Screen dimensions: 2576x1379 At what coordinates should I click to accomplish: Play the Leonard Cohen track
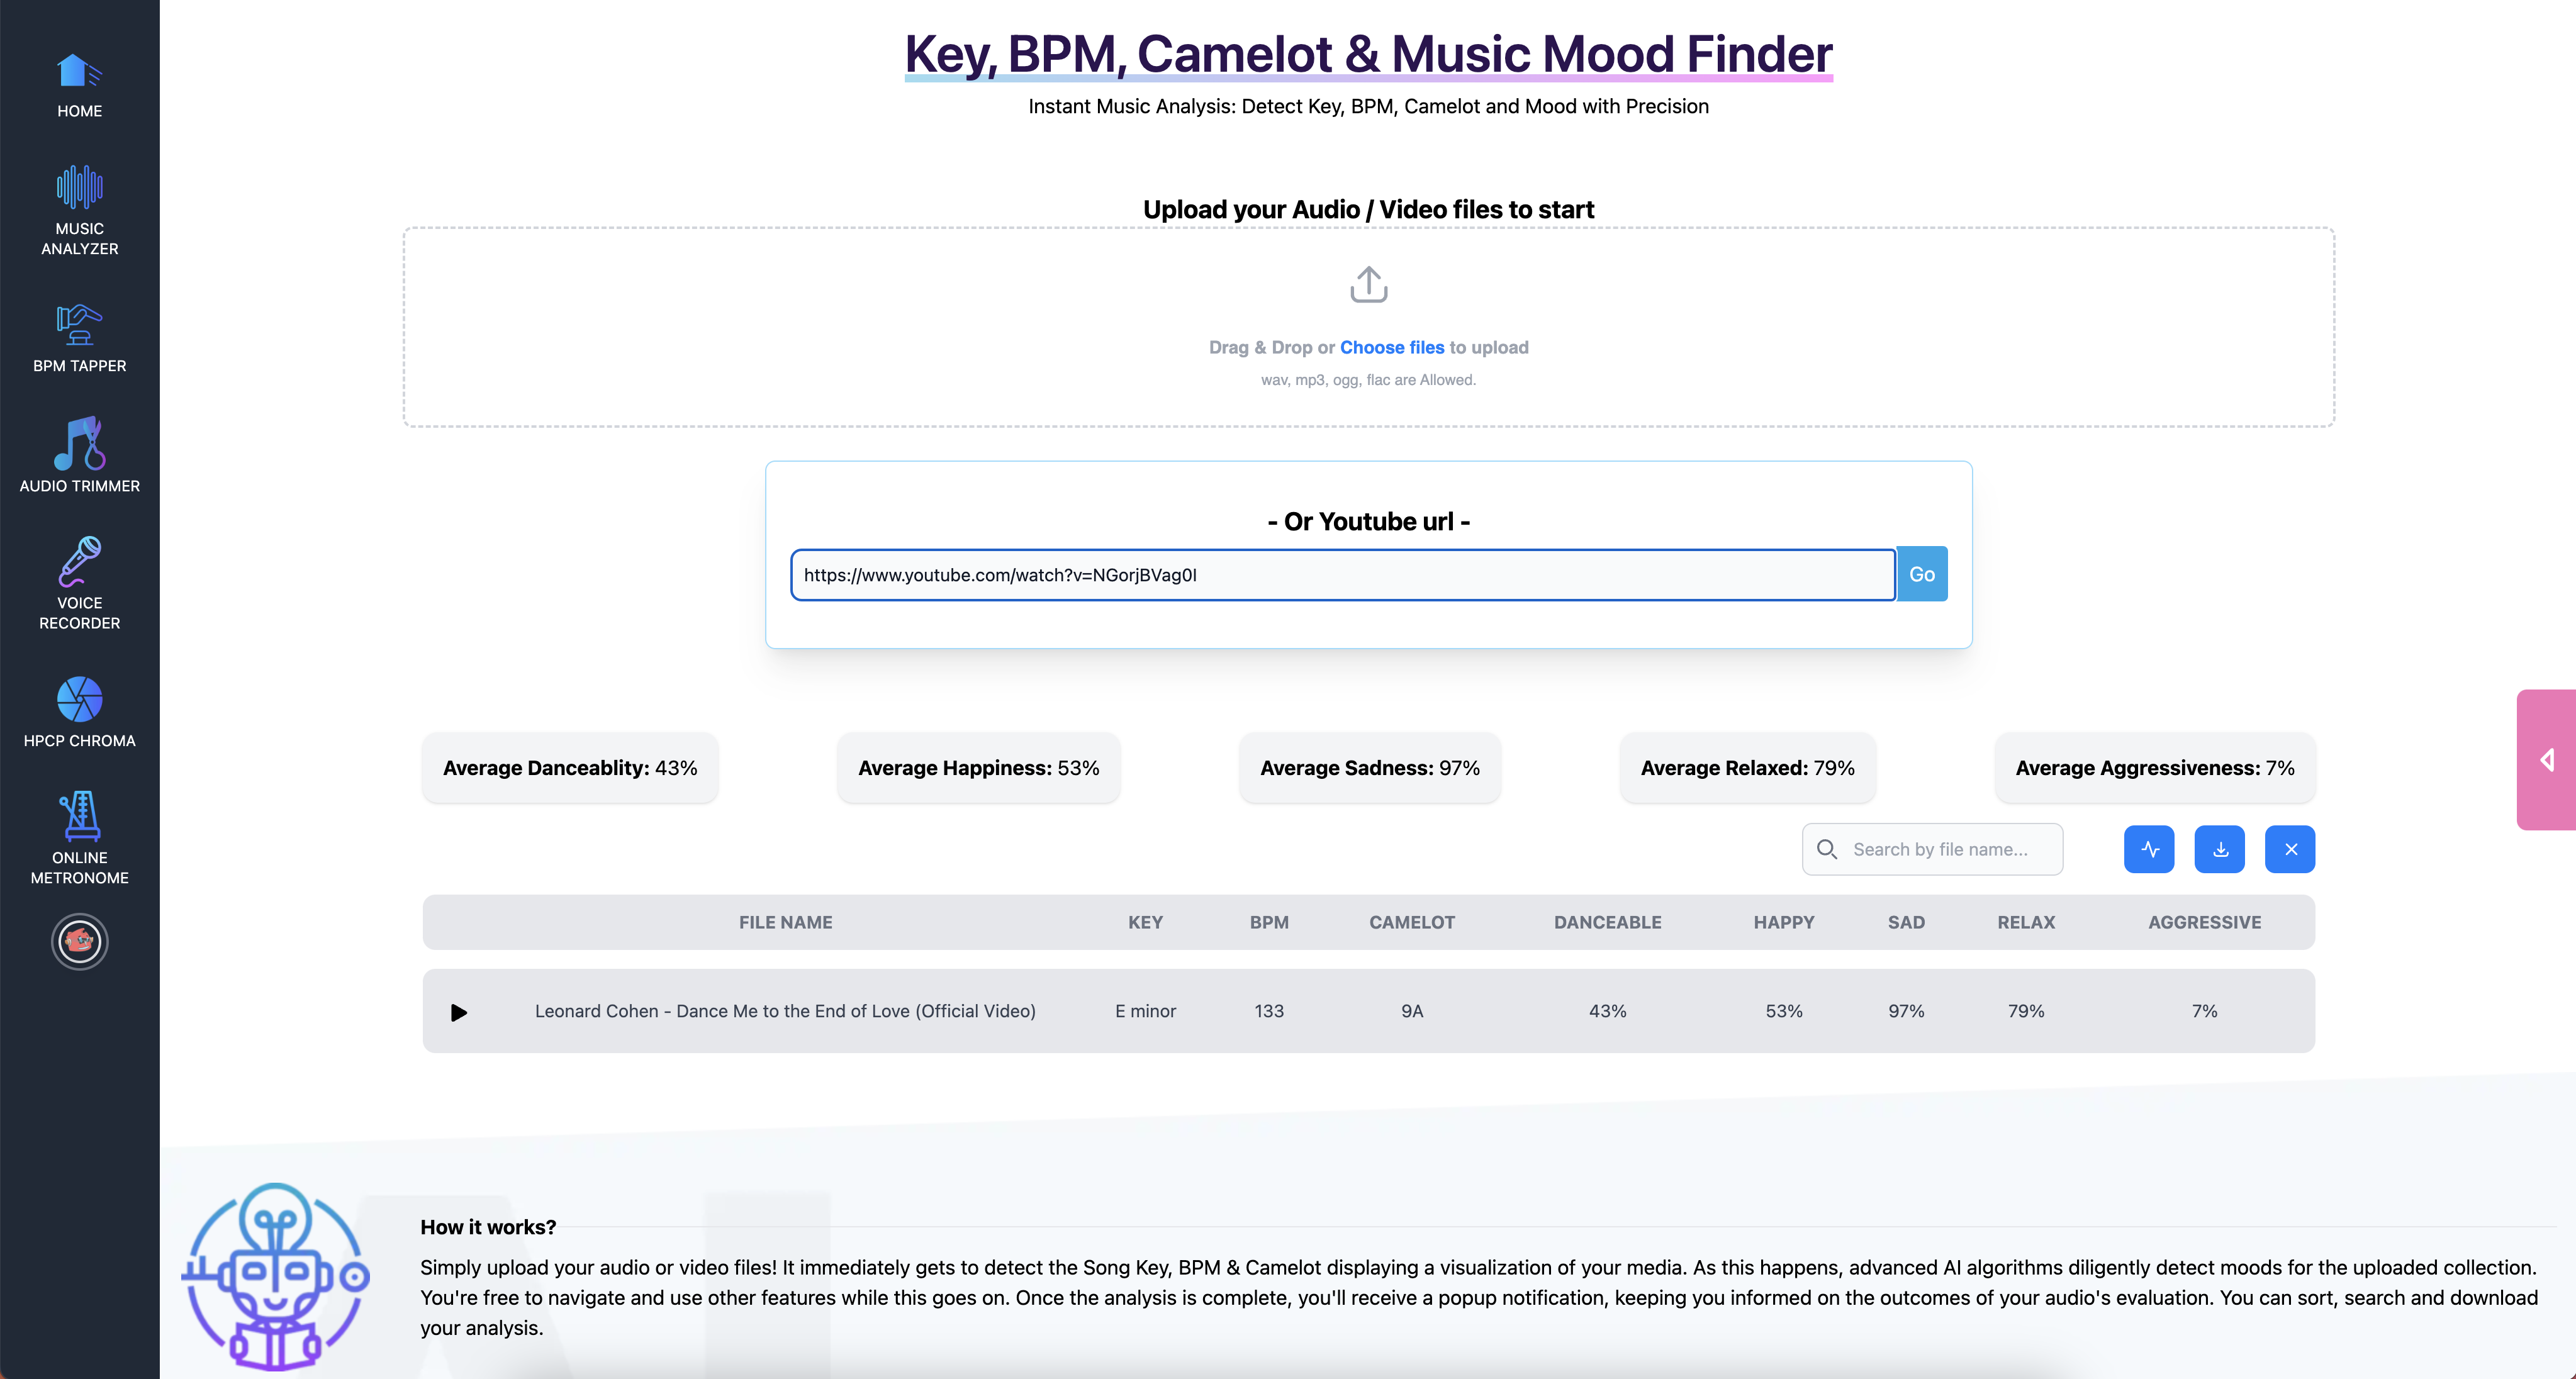pos(459,1012)
